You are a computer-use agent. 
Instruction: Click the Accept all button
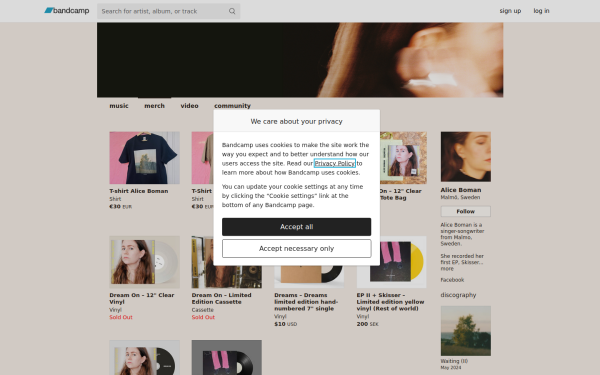point(297,227)
